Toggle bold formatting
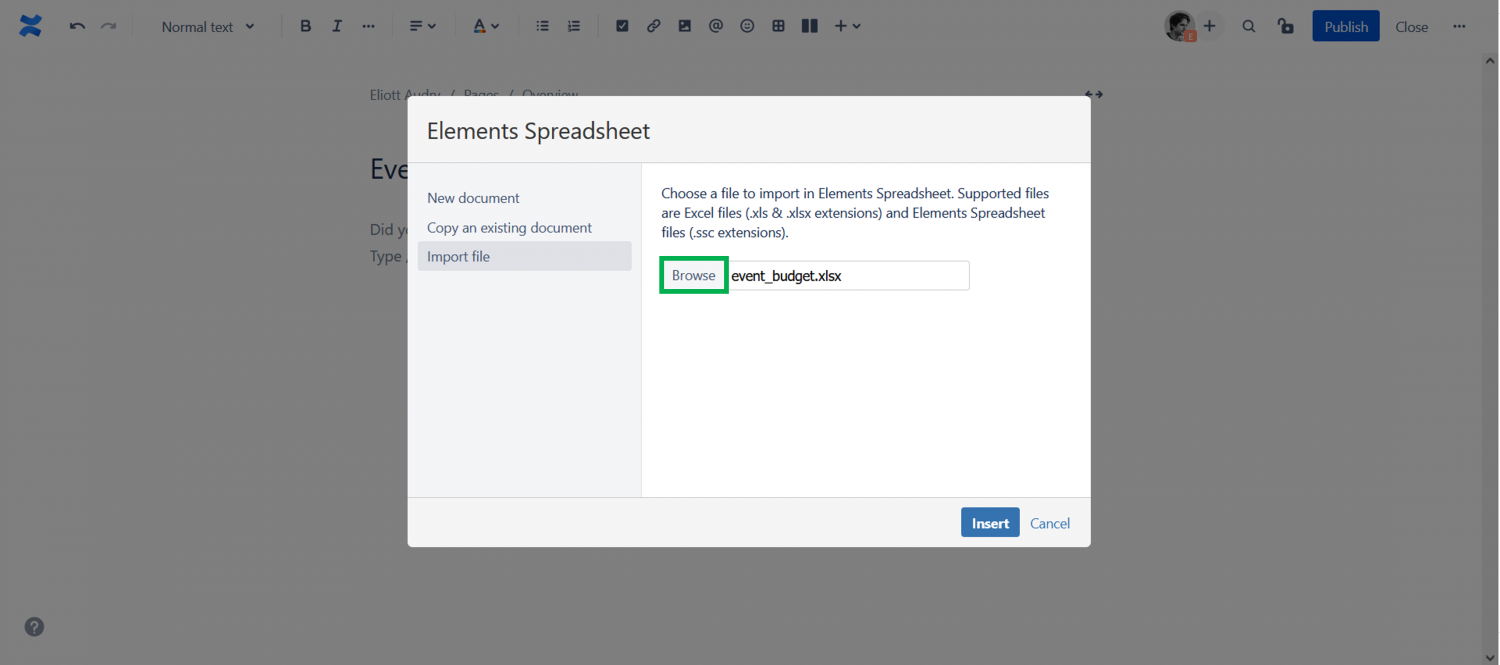 pyautogui.click(x=306, y=27)
